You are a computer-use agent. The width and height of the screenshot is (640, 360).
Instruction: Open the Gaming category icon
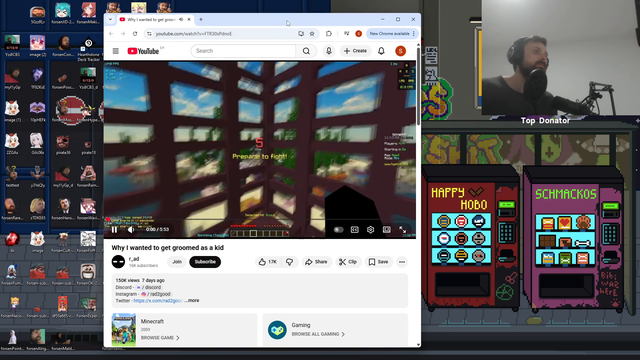tap(277, 330)
